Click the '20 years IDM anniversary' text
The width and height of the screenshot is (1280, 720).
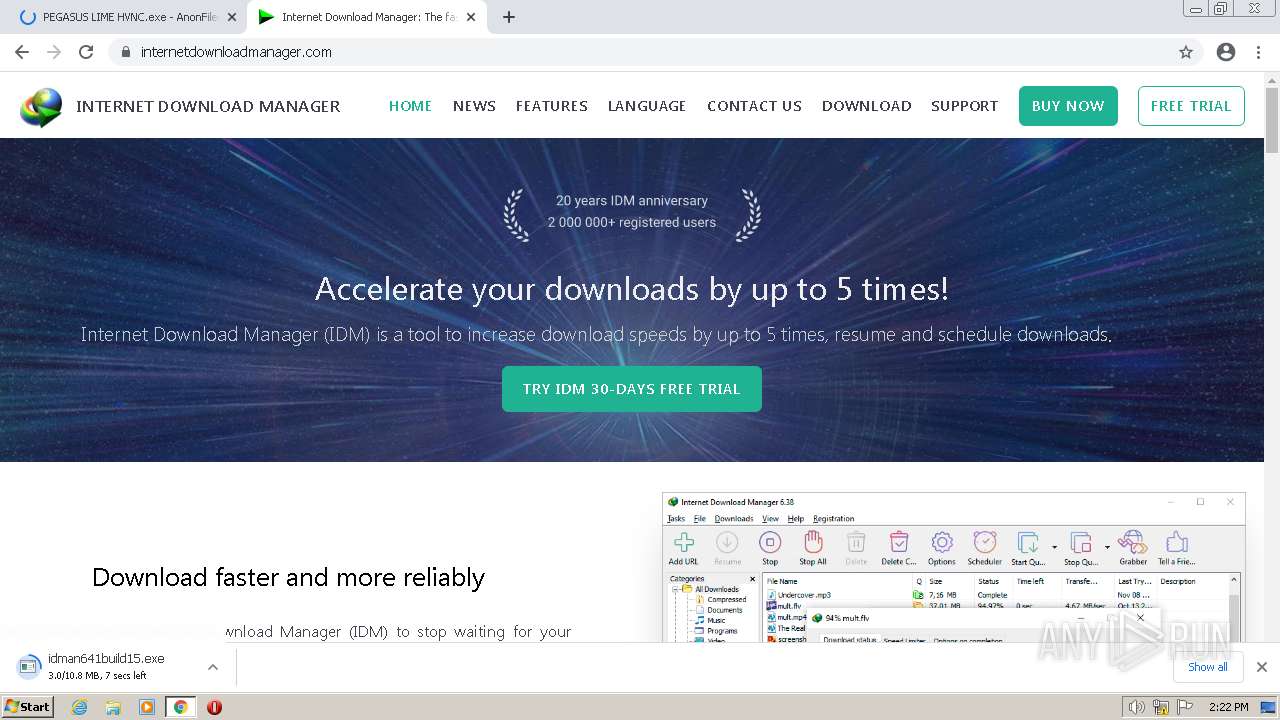632,201
